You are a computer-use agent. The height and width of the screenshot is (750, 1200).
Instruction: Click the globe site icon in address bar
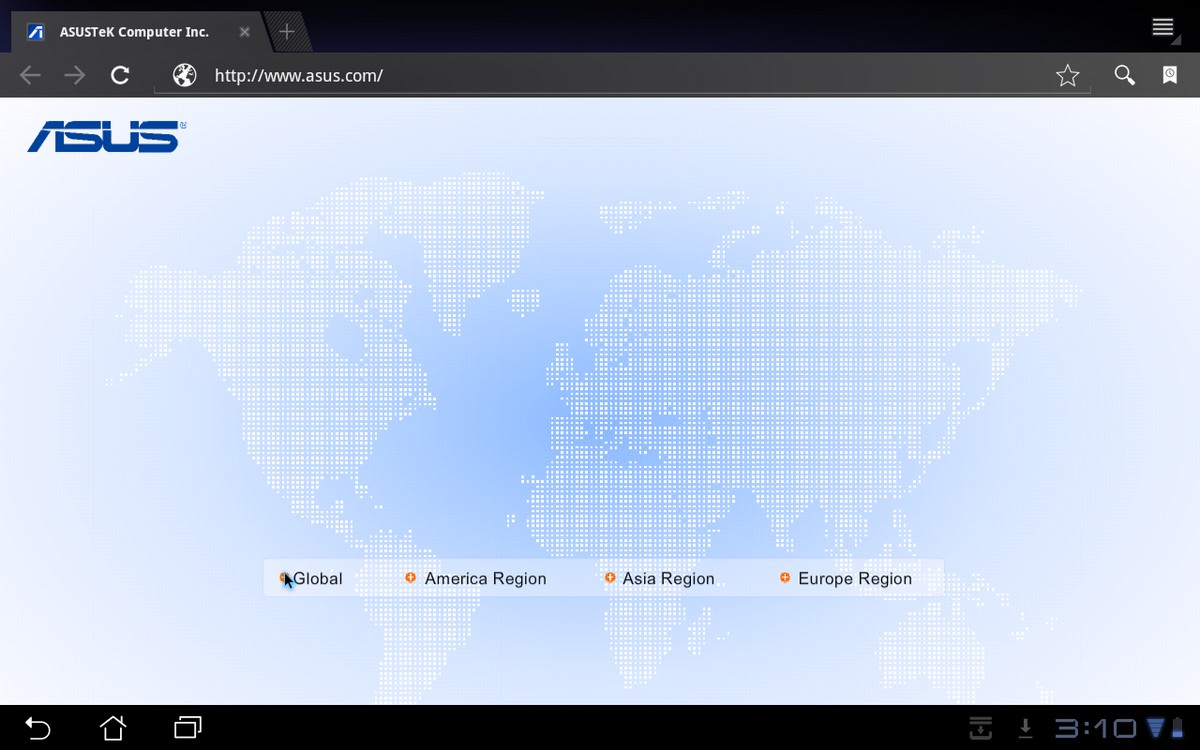(184, 75)
